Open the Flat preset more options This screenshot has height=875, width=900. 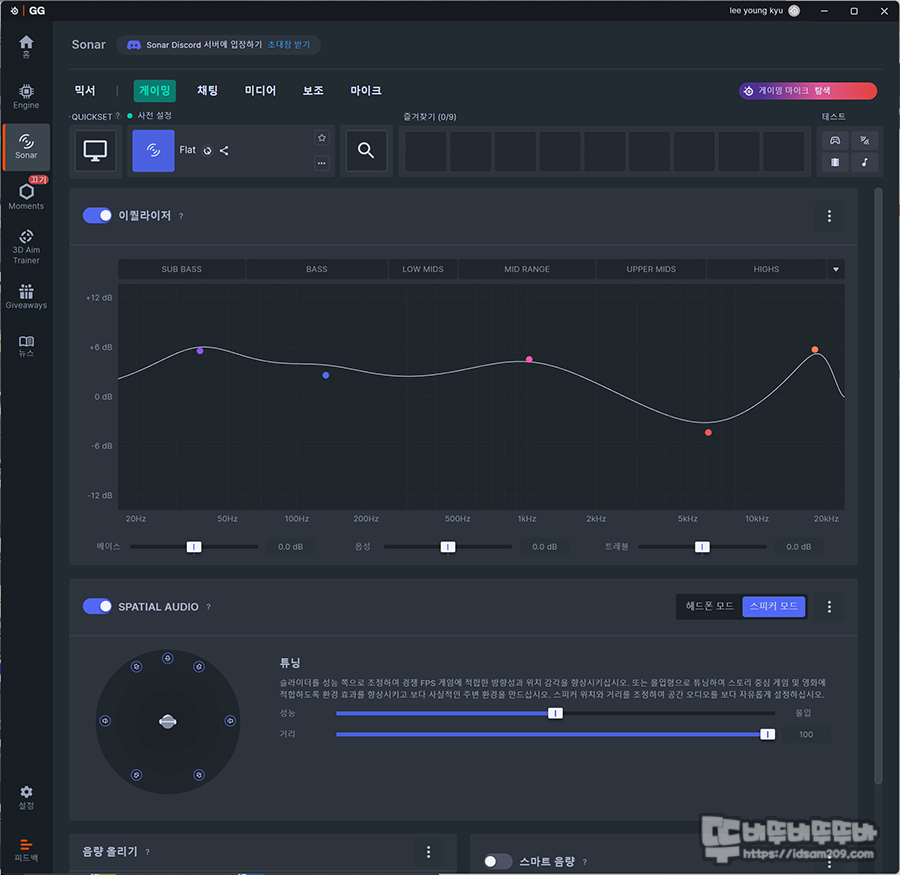(322, 163)
